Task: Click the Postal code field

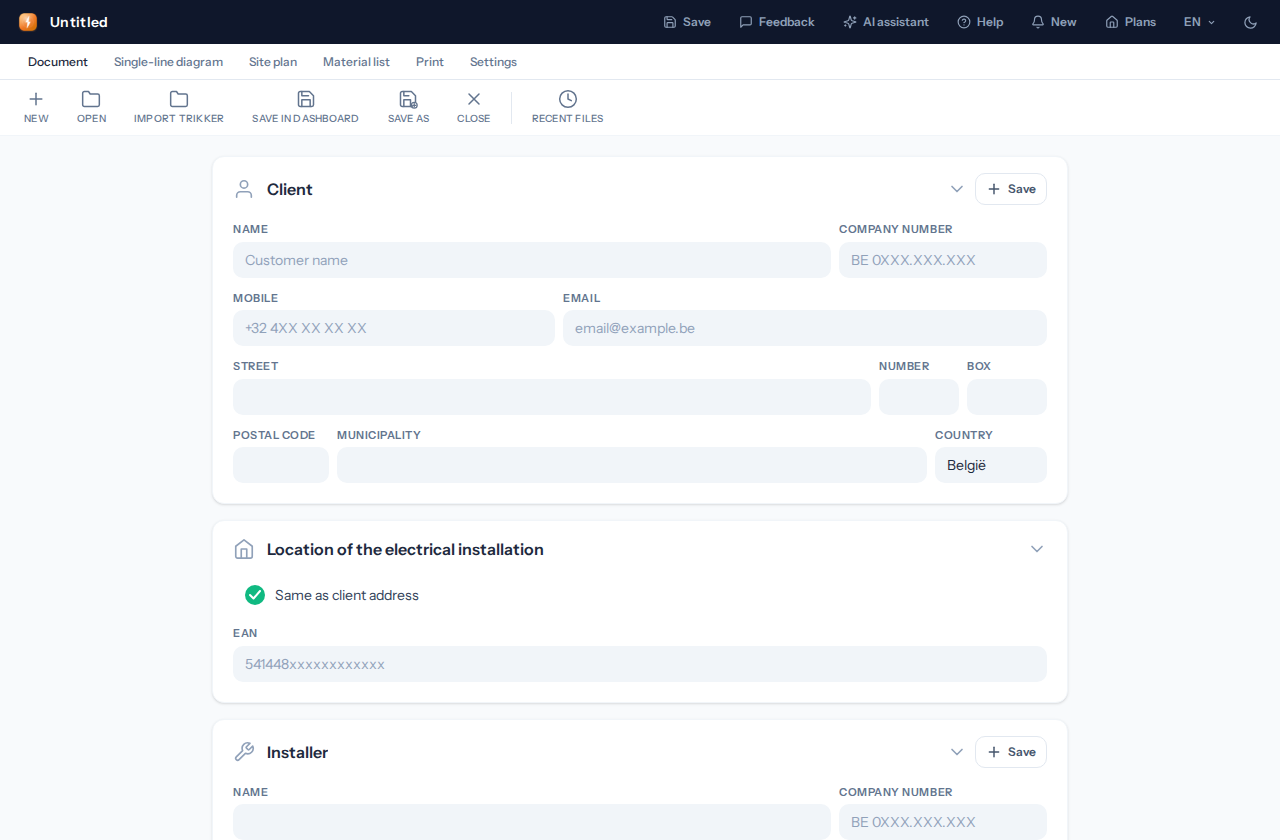Action: coord(281,465)
